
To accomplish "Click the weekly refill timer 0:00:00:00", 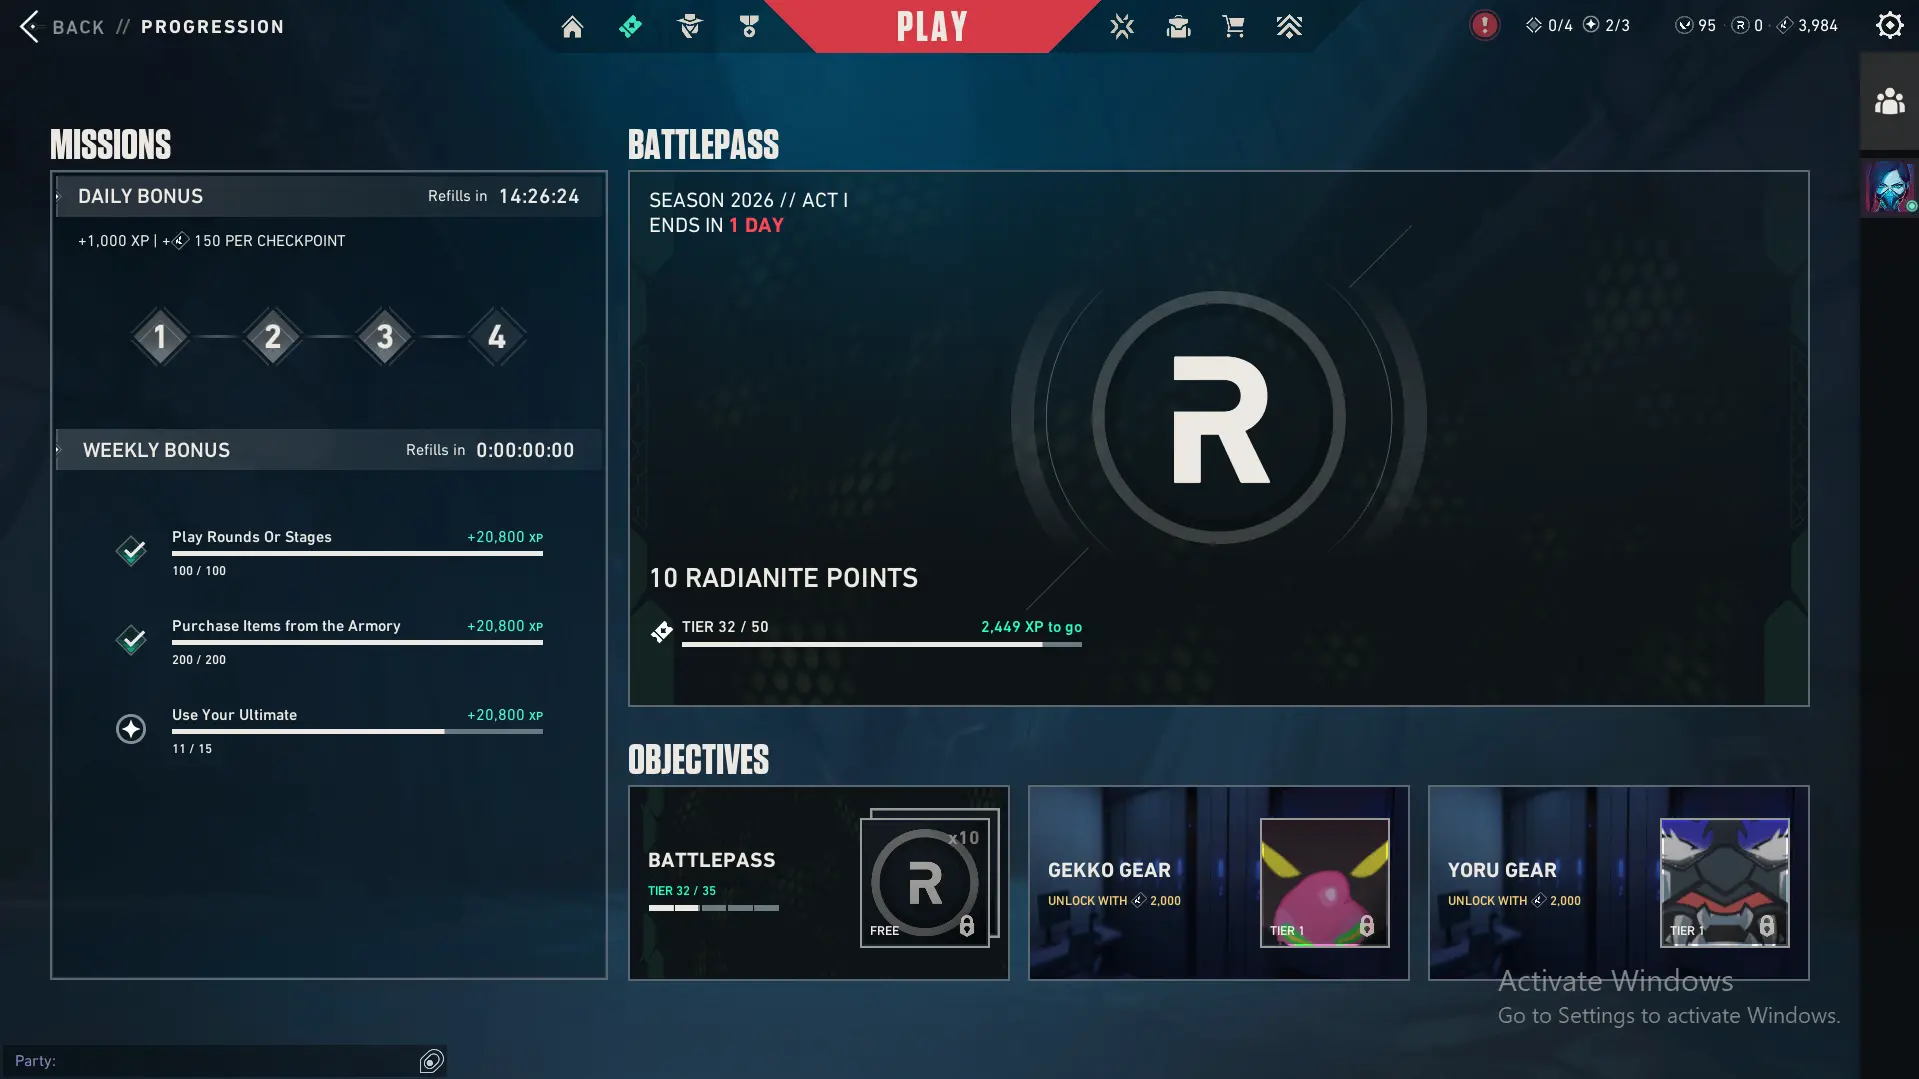I will pos(525,450).
